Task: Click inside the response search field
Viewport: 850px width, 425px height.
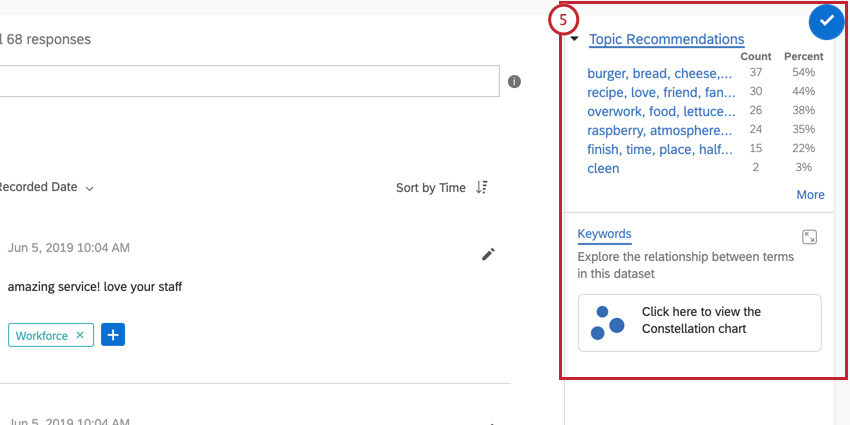Action: pos(249,81)
